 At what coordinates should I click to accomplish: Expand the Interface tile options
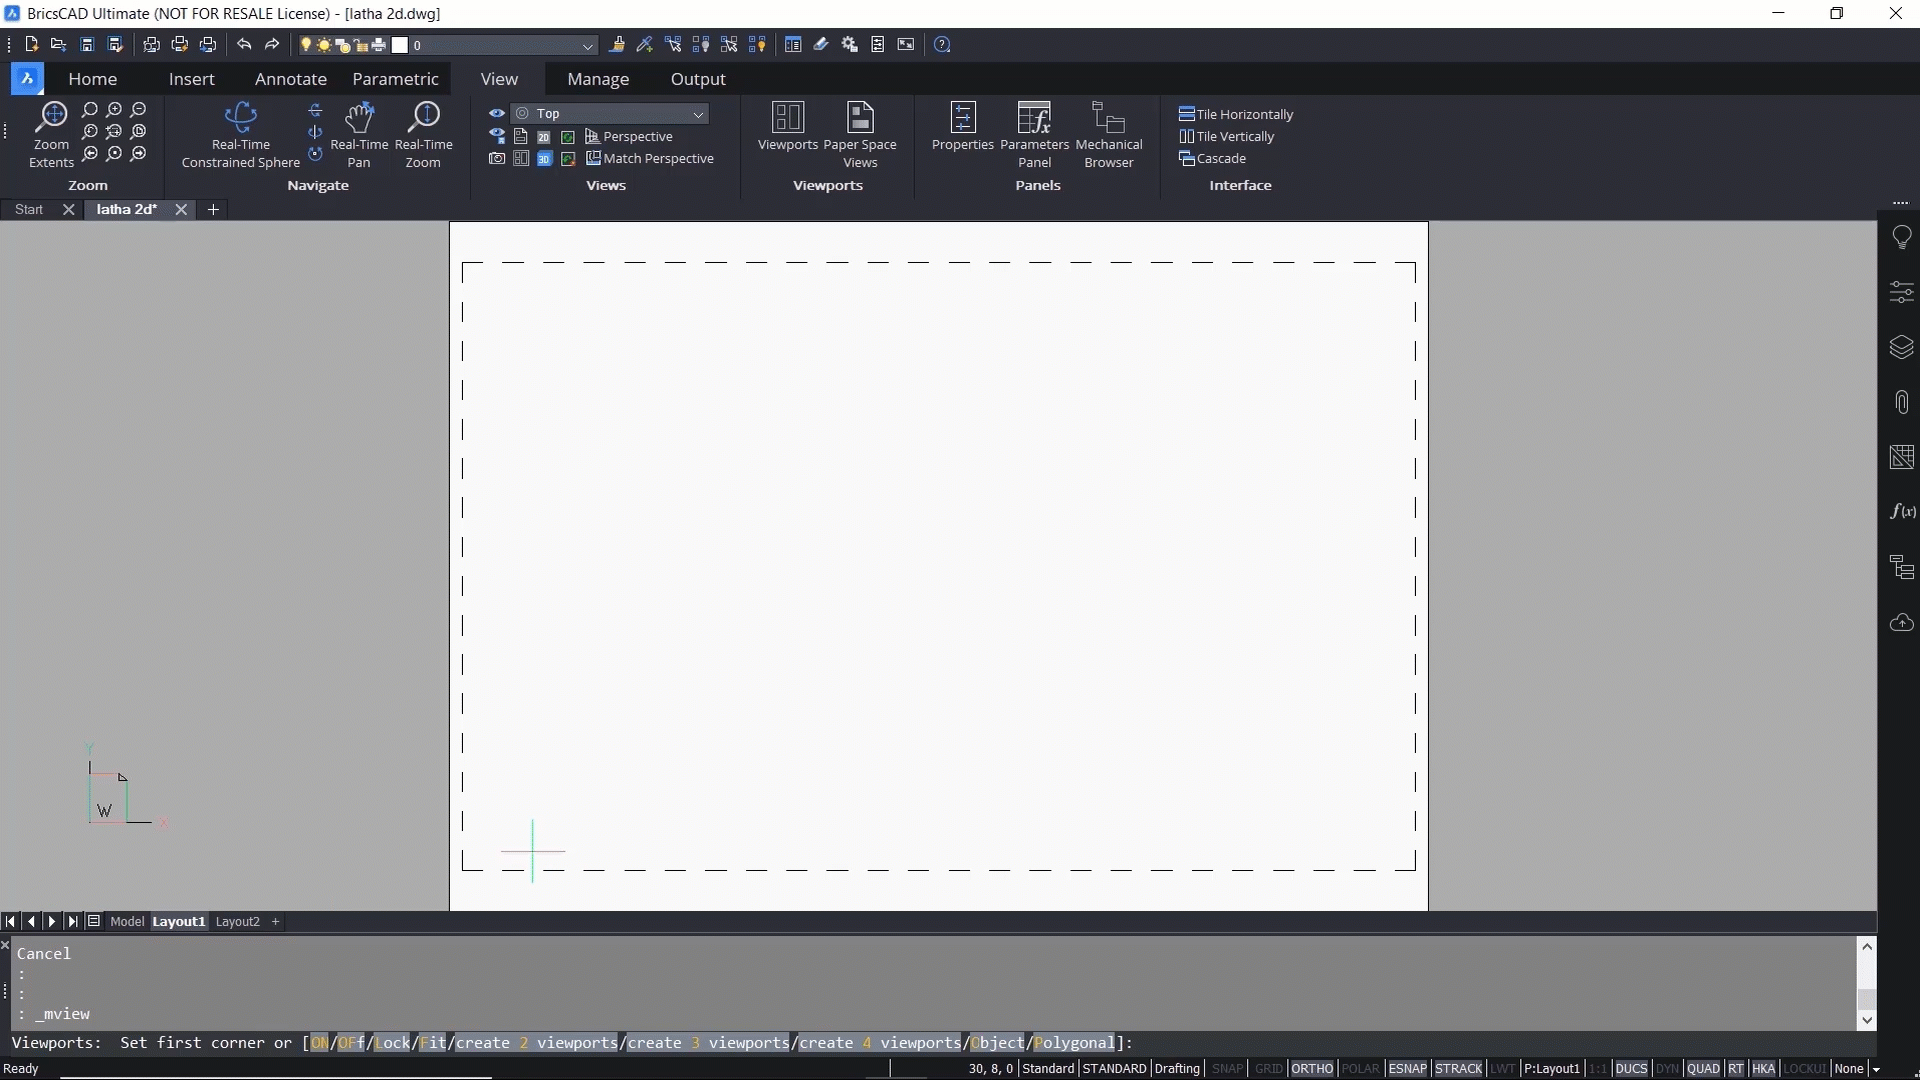1238,186
